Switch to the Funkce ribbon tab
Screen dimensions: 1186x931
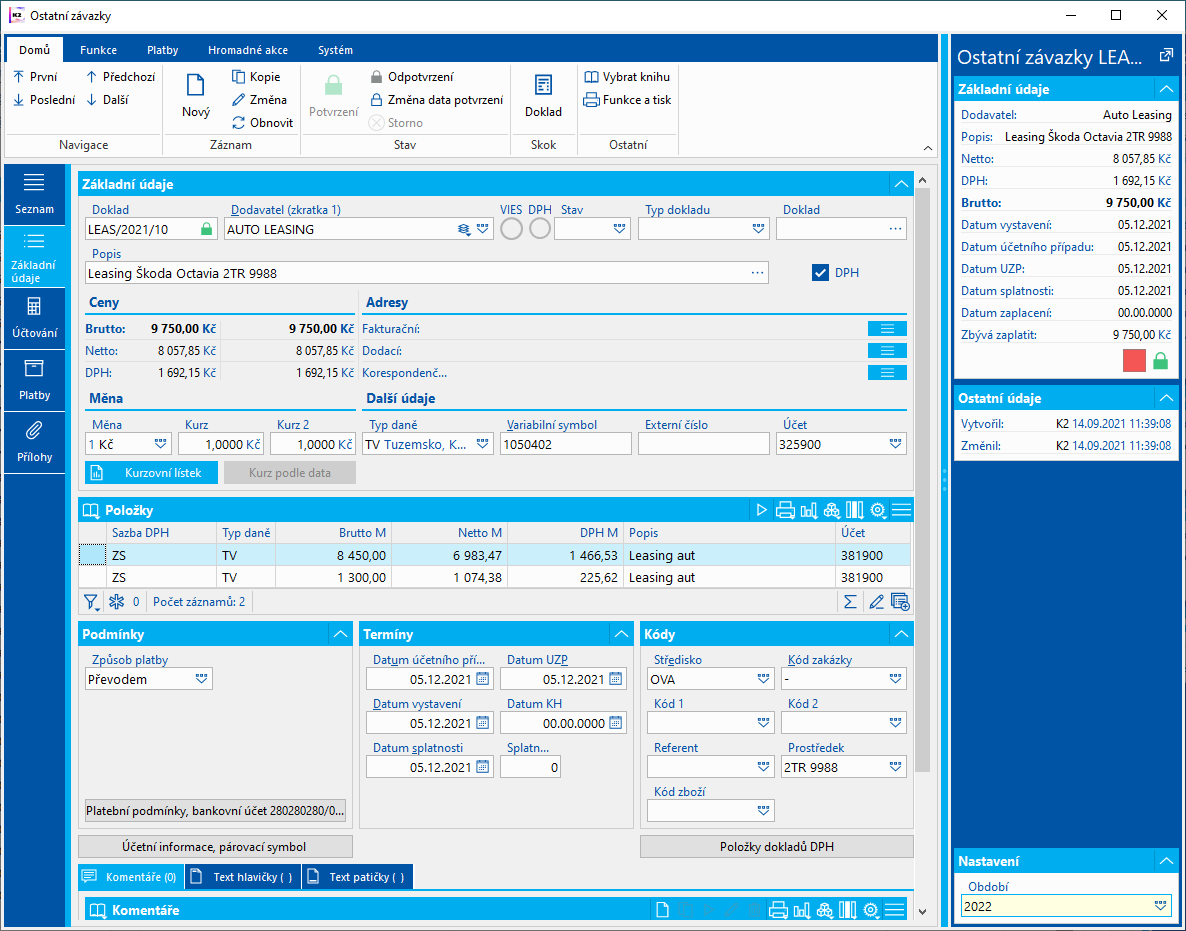(99, 50)
